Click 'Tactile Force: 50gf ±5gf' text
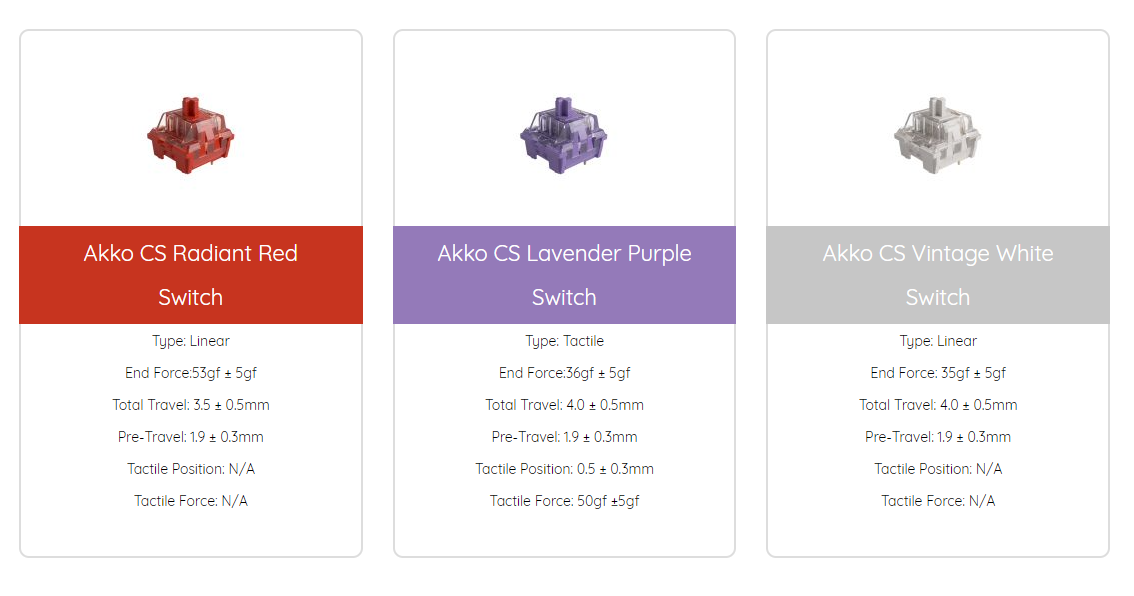 tap(564, 501)
